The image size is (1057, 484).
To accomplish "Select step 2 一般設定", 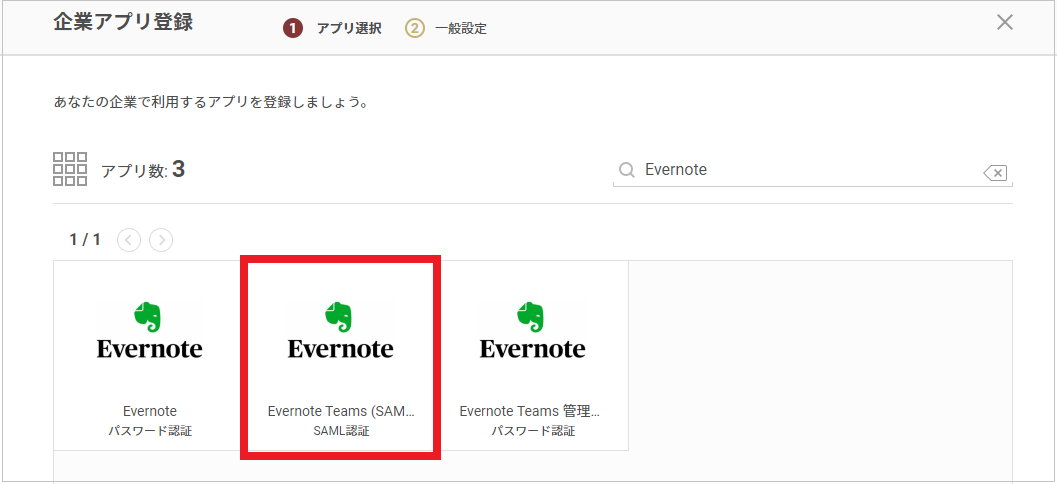I will 446,29.
